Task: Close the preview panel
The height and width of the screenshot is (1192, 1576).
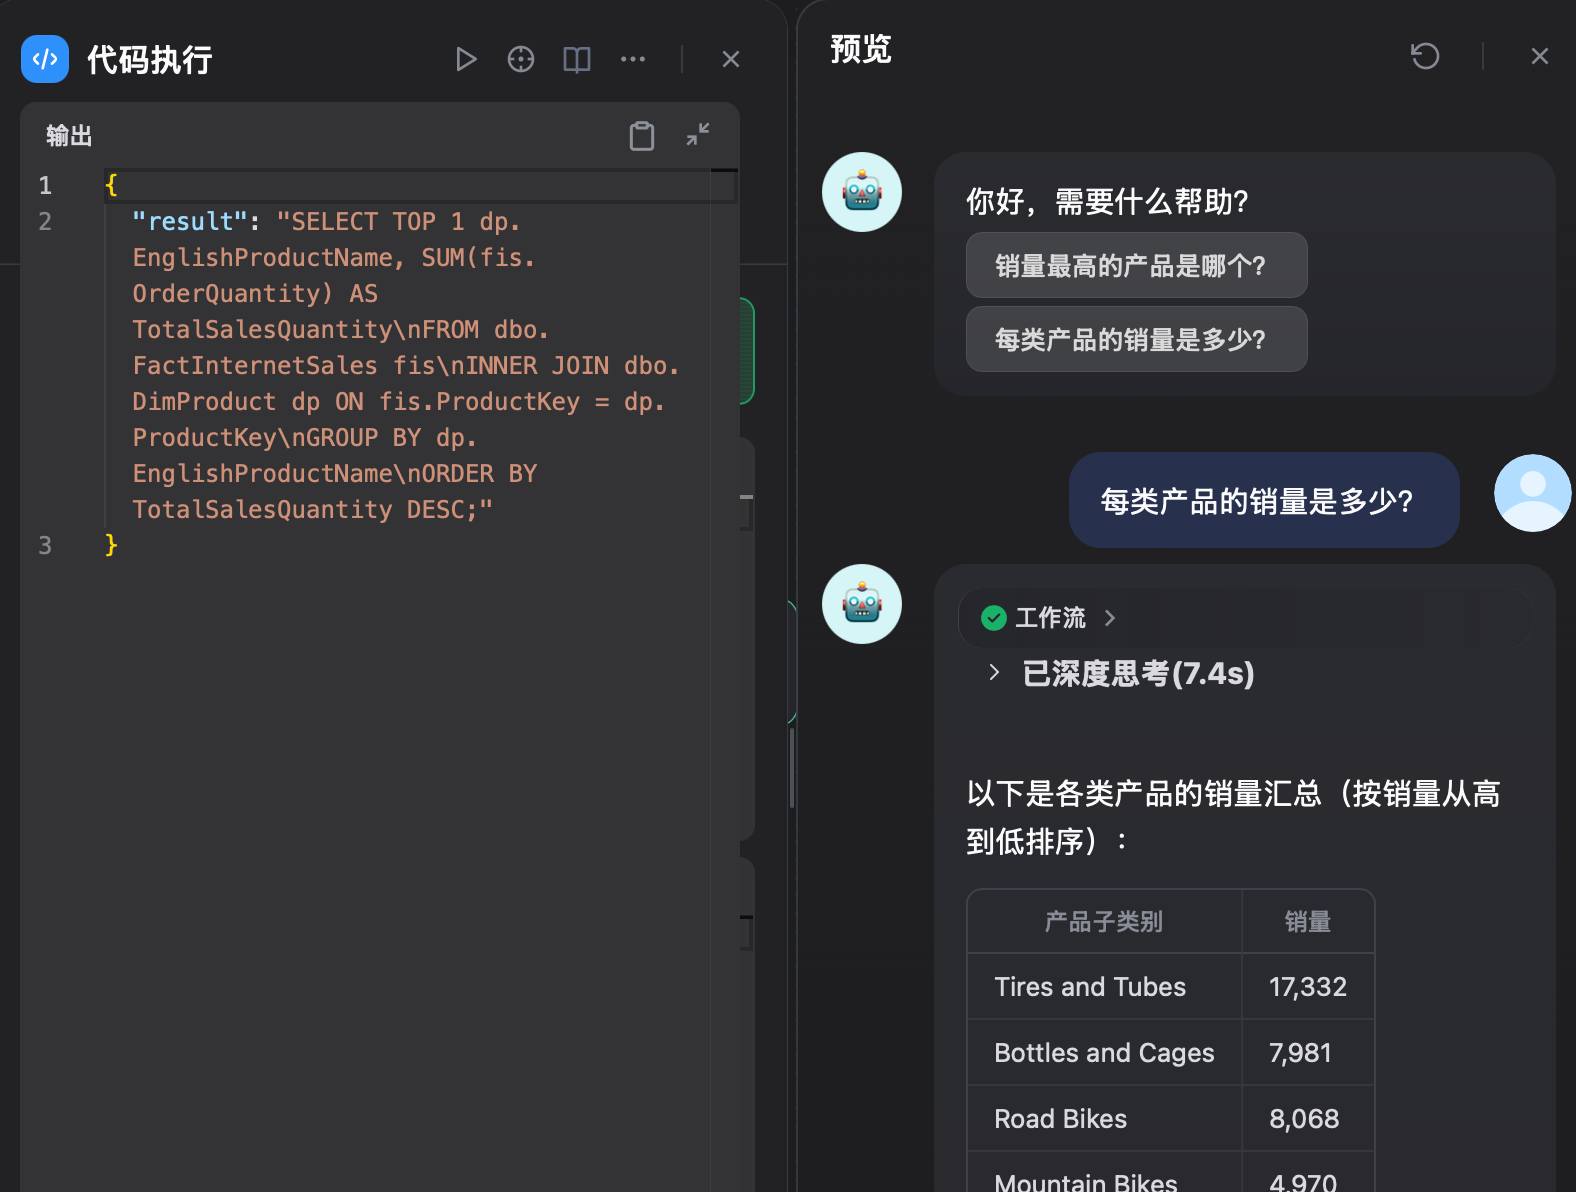Action: (1540, 56)
